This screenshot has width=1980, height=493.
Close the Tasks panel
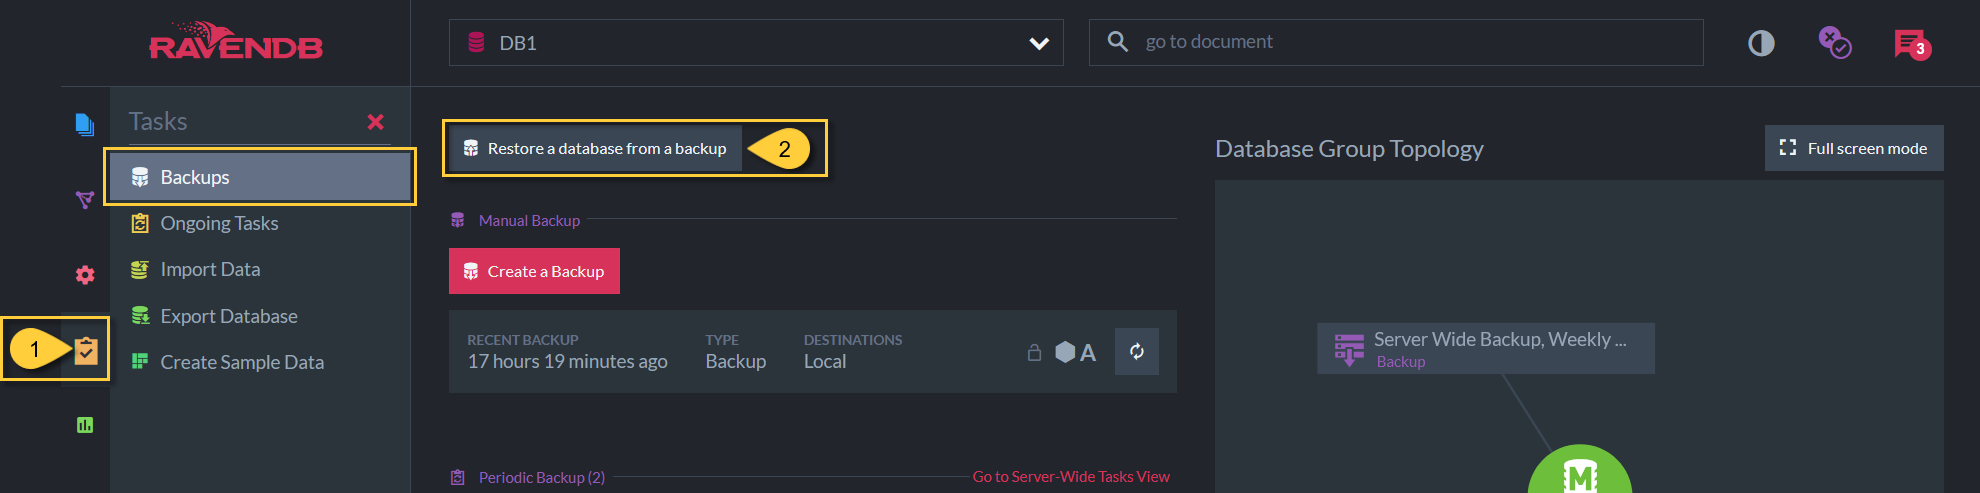(x=376, y=122)
